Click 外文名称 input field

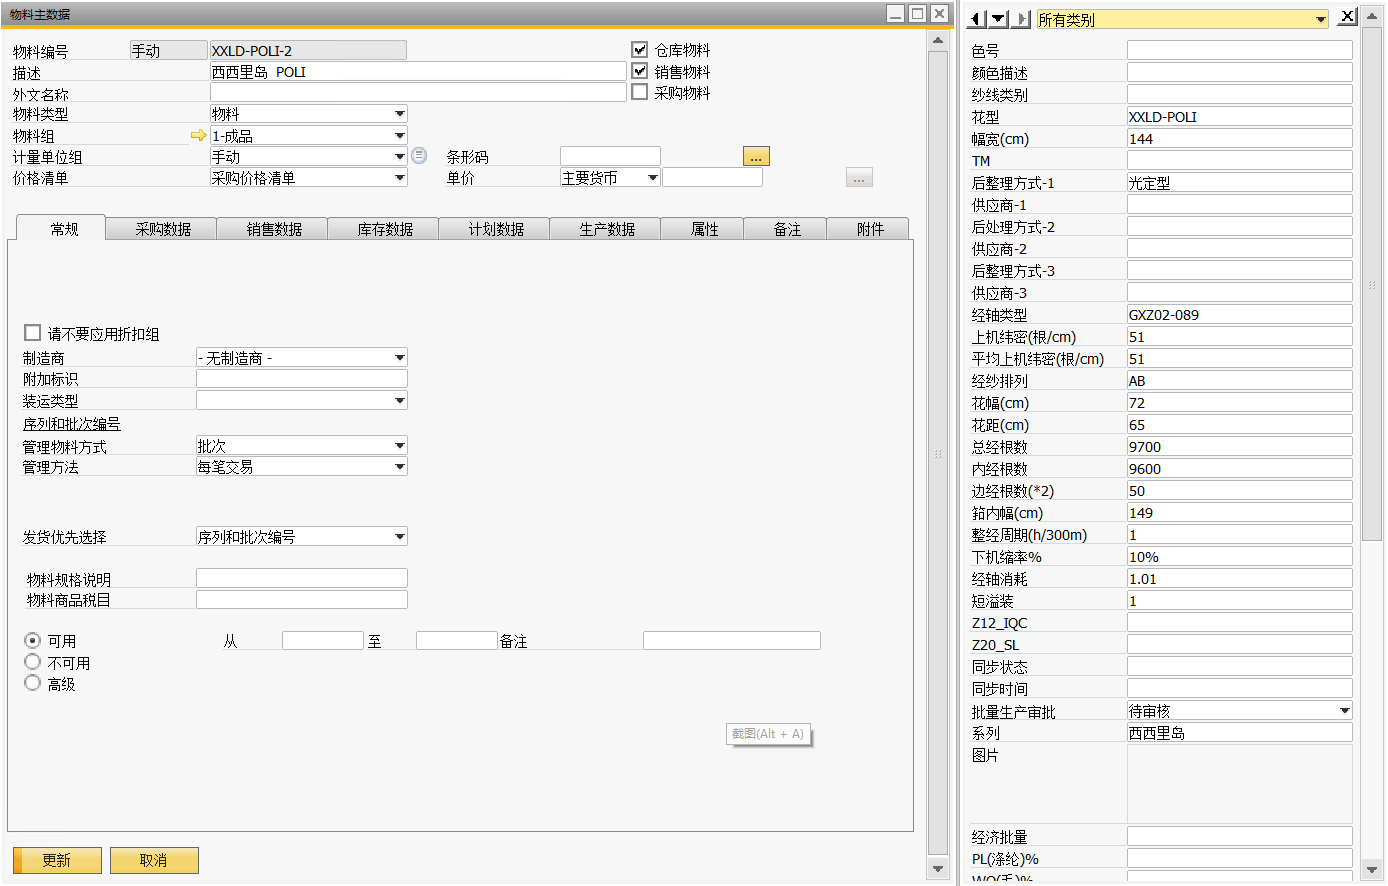(418, 92)
